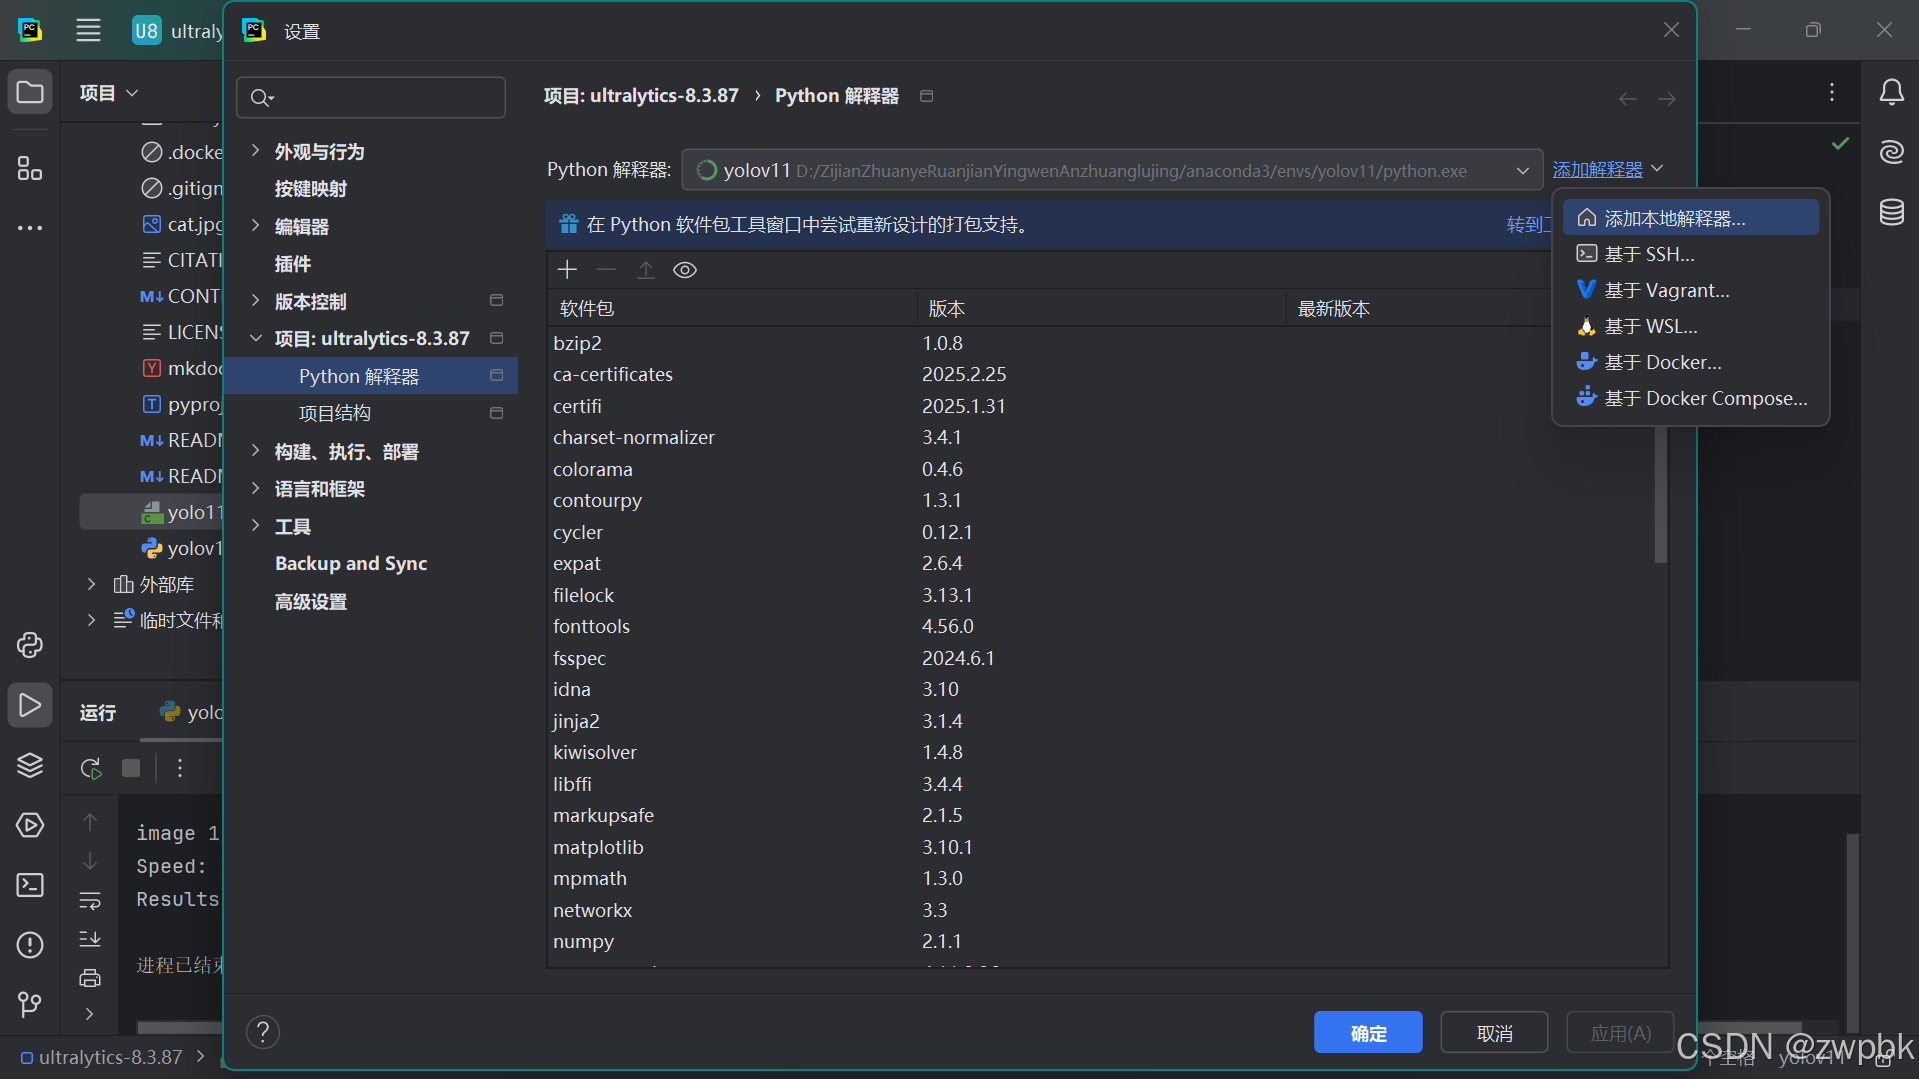Select the Python 解释器 settings item
This screenshot has height=1079, width=1919.
pyautogui.click(x=371, y=376)
